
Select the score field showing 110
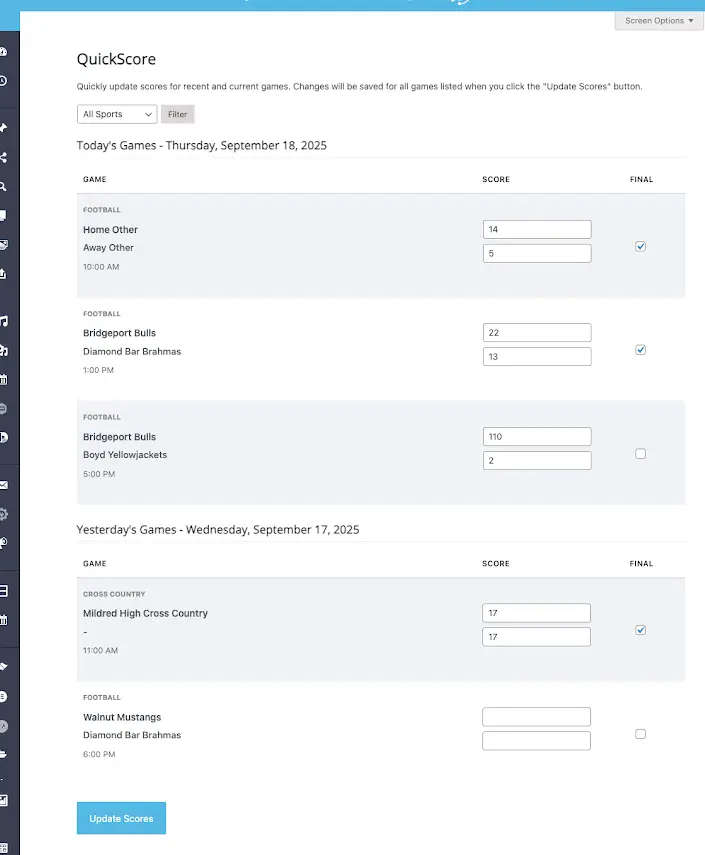click(x=537, y=437)
